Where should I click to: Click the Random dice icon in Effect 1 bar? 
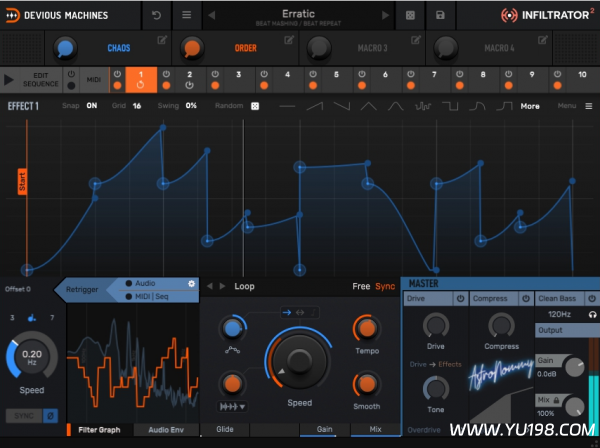pos(255,105)
